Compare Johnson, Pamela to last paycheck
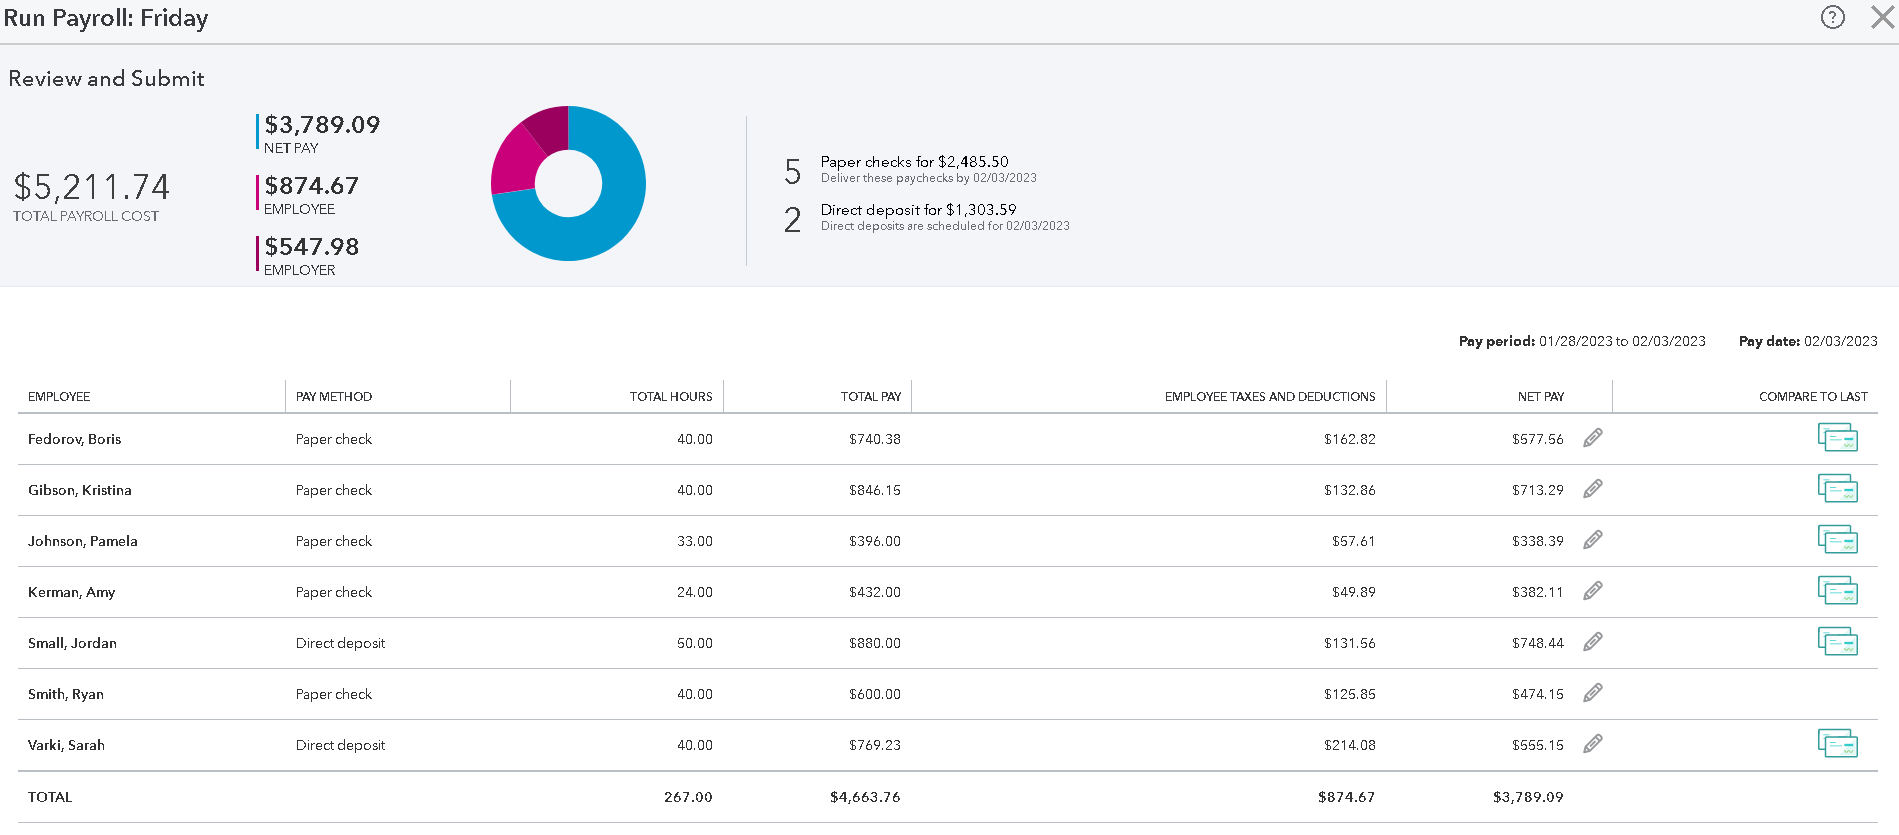The image size is (1899, 835). click(1838, 540)
